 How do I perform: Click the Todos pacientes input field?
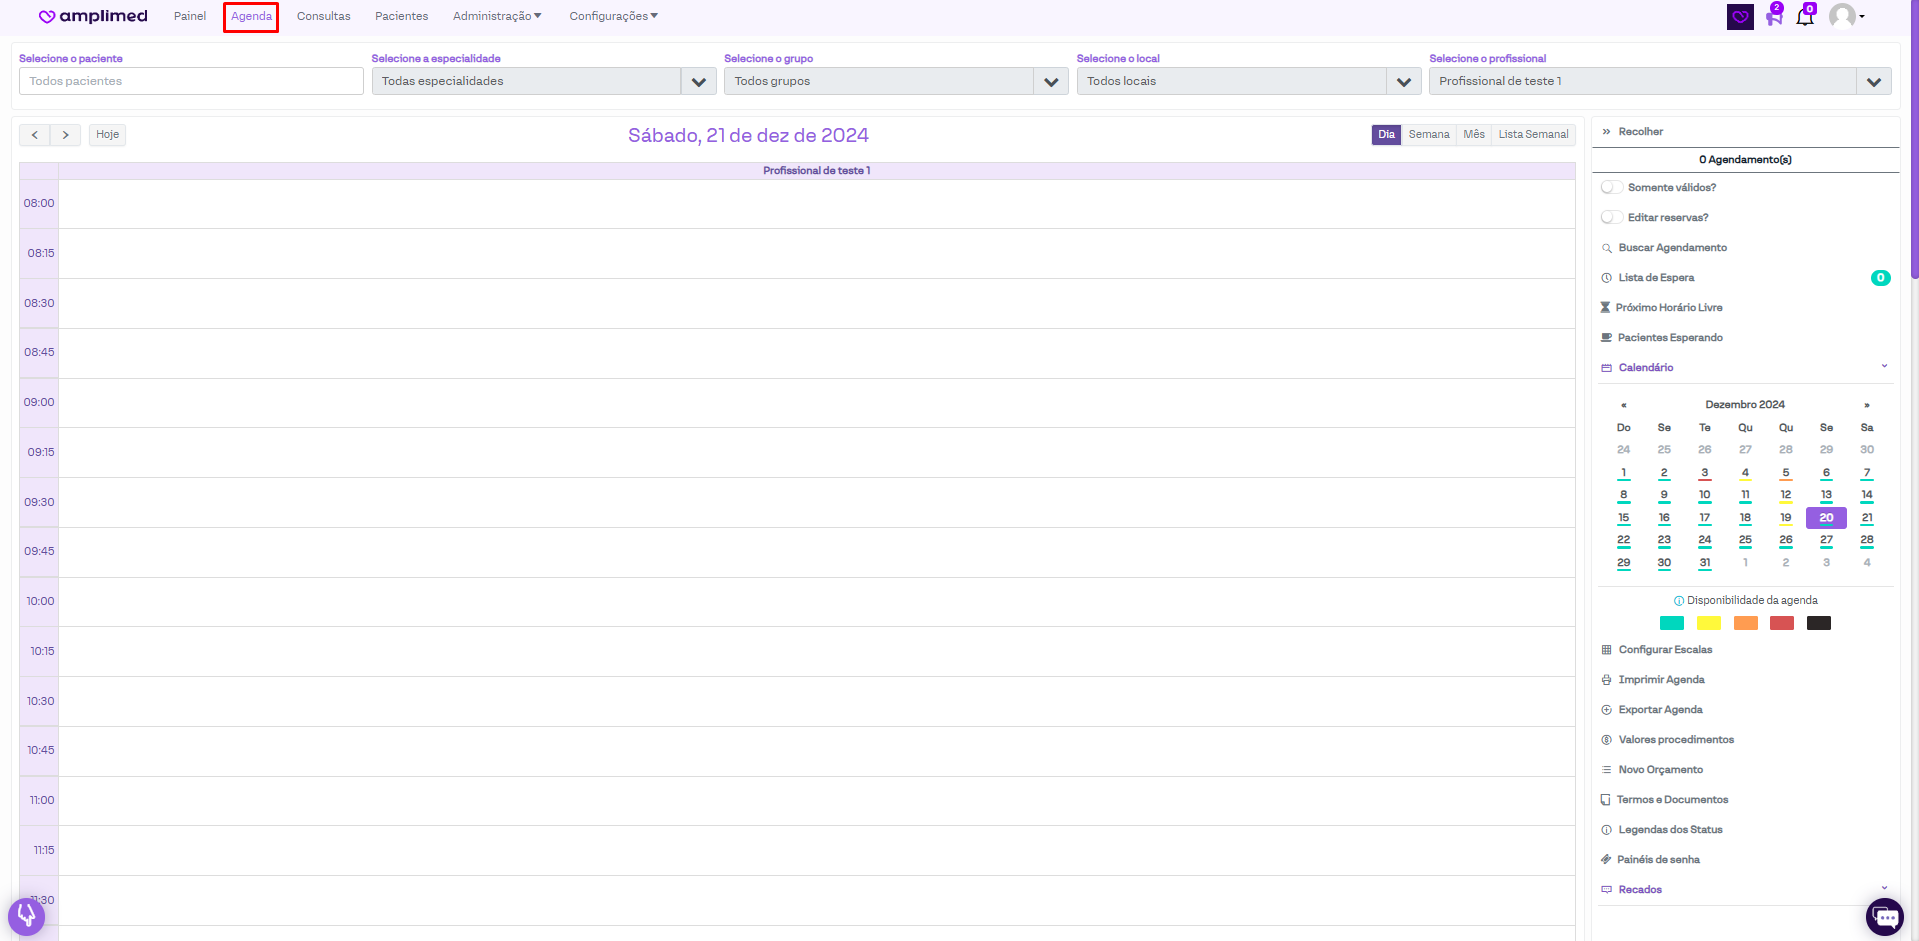click(191, 82)
